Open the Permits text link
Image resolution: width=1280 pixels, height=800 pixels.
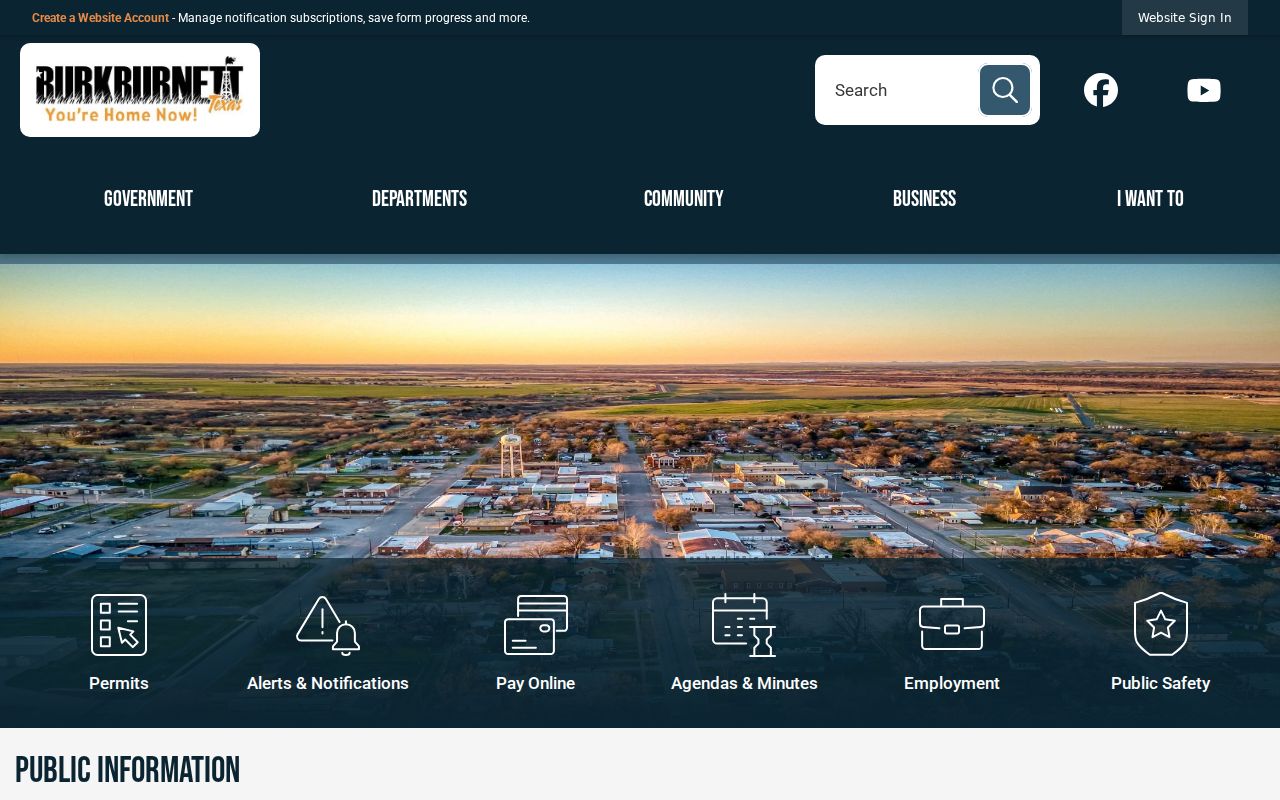[119, 683]
